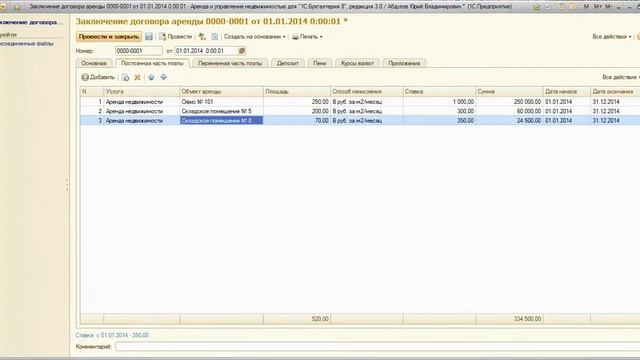Click the 350,00 rate cell in row 3
The image size is (640, 360).
click(439, 120)
